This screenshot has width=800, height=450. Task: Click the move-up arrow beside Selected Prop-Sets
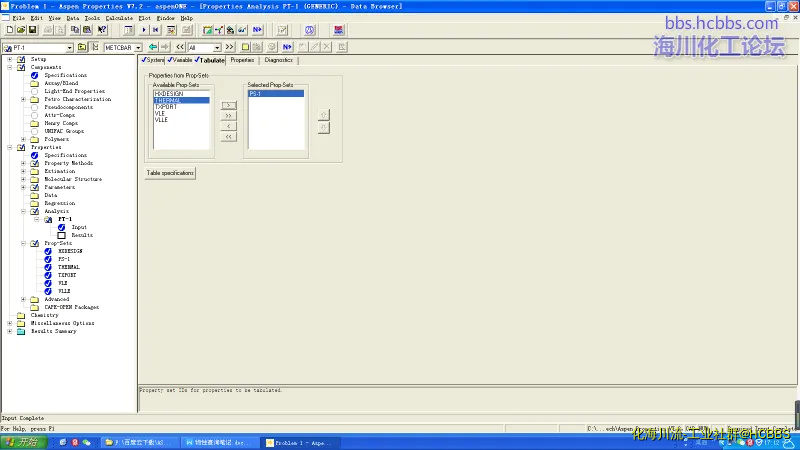coord(323,115)
